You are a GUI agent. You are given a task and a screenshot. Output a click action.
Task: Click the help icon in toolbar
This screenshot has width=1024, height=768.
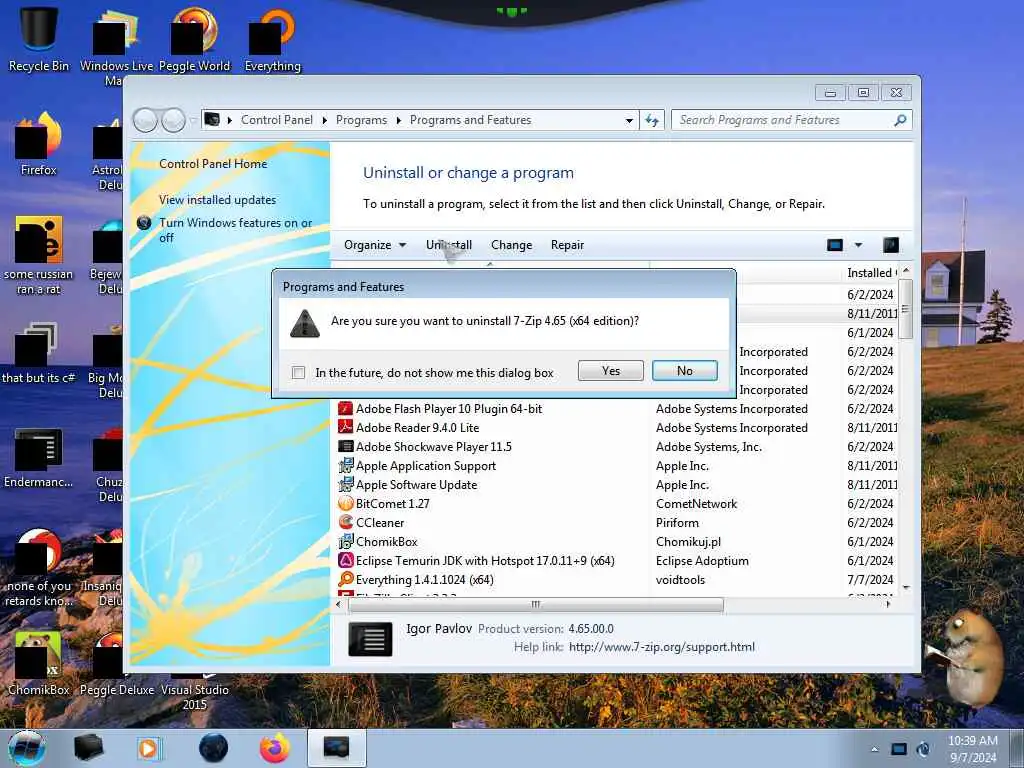891,245
